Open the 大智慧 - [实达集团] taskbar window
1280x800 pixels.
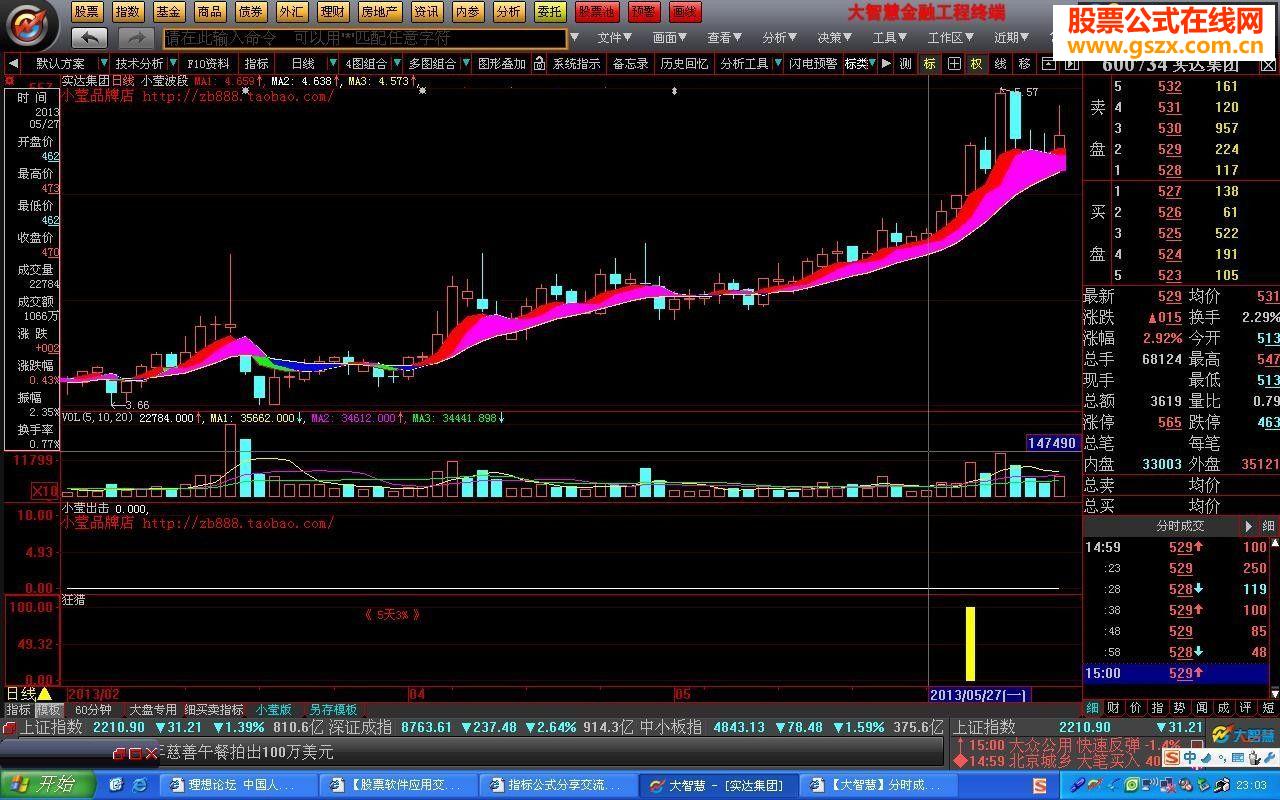[x=719, y=785]
